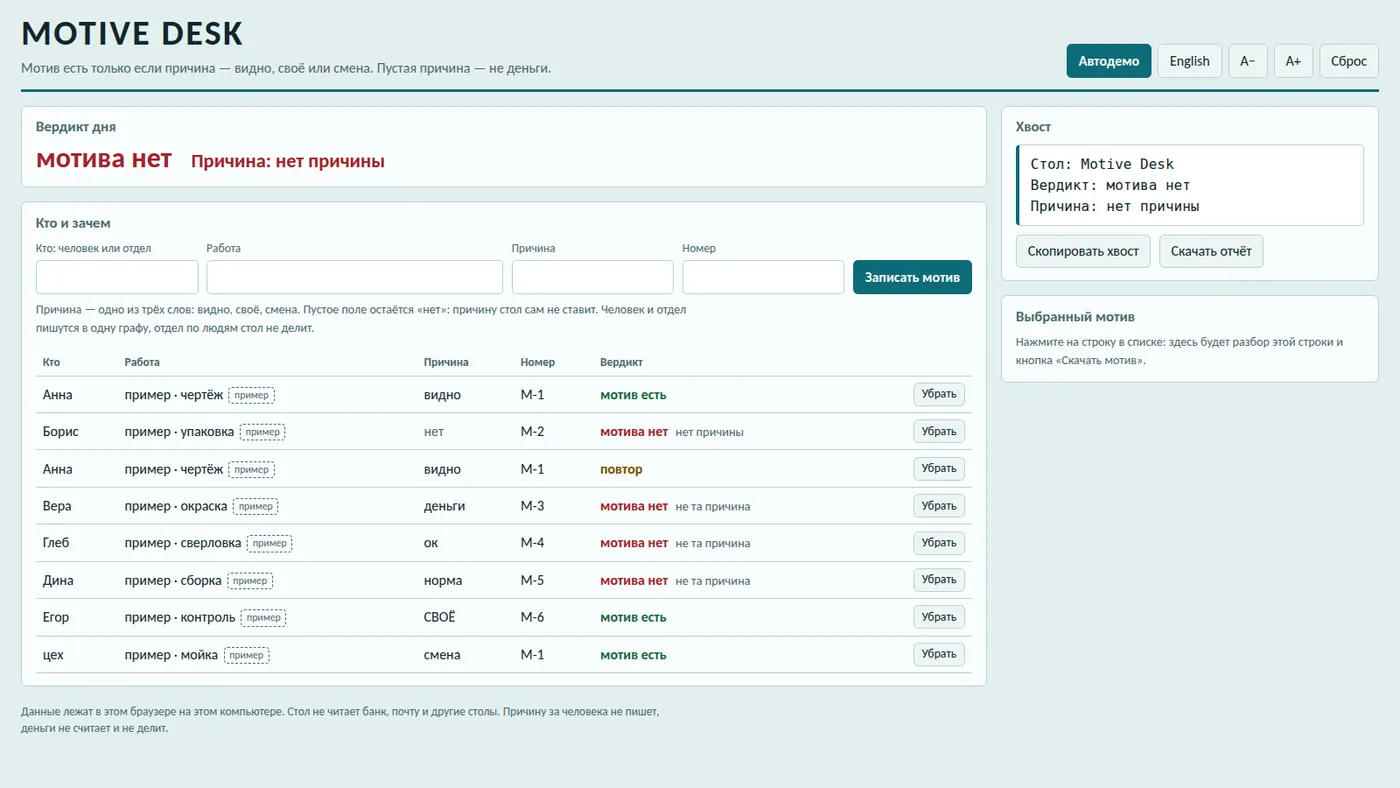Image resolution: width=1400 pixels, height=788 pixels.
Task: Click the M-6 number cell
Action: coord(532,617)
